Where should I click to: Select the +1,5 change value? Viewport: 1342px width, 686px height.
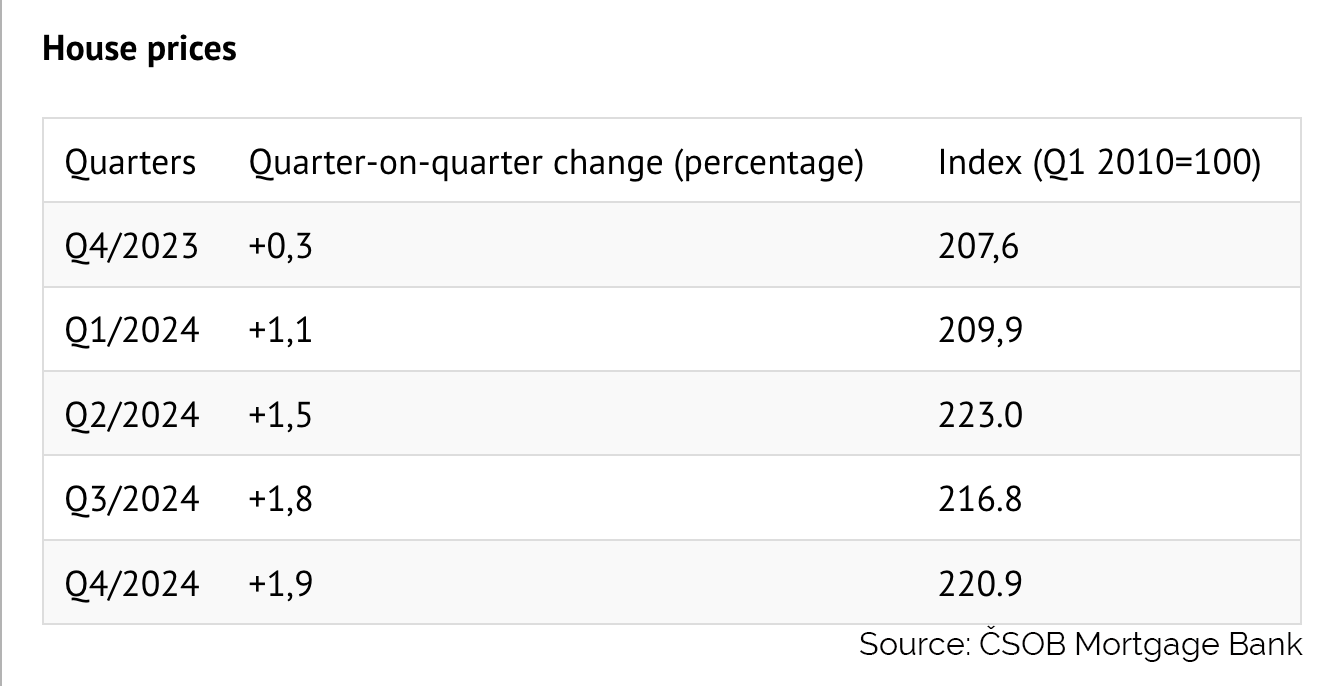coord(281,414)
